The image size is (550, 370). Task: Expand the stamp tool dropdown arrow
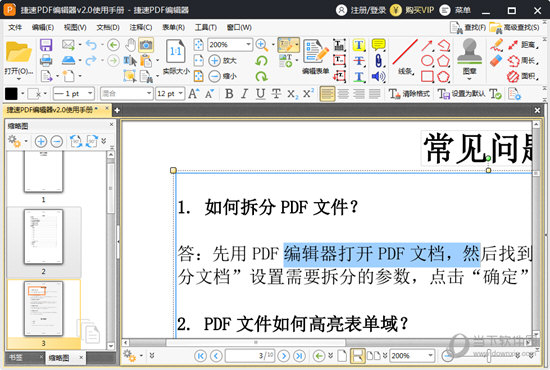point(469,79)
